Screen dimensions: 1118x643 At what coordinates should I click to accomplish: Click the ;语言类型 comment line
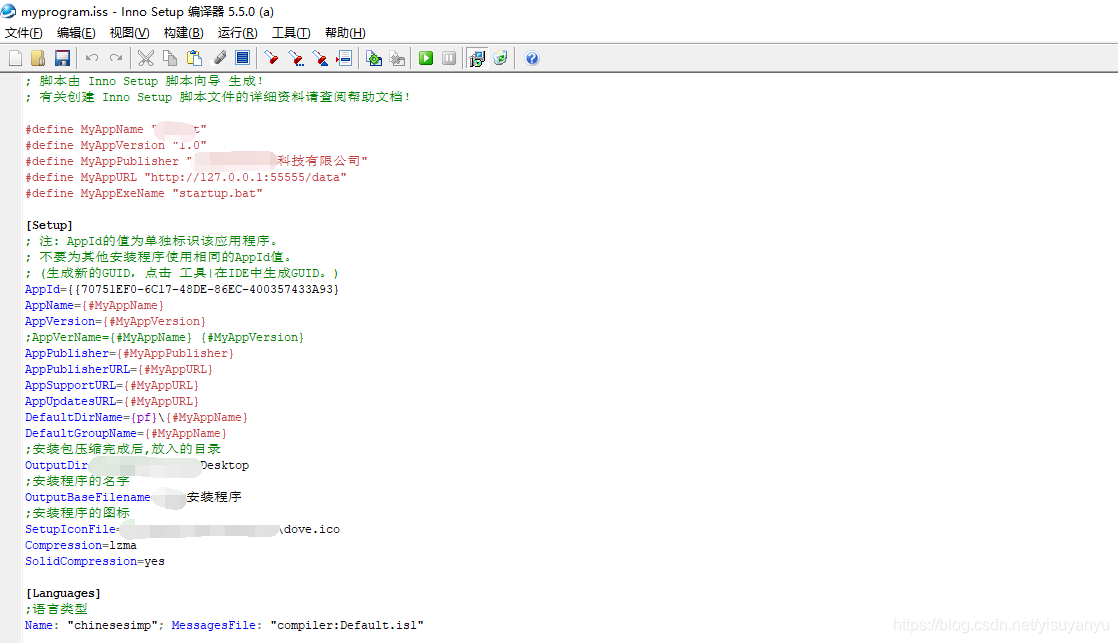click(x=56, y=609)
